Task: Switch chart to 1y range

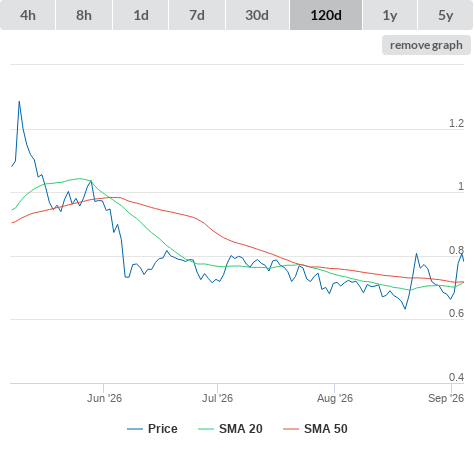Action: pos(390,15)
